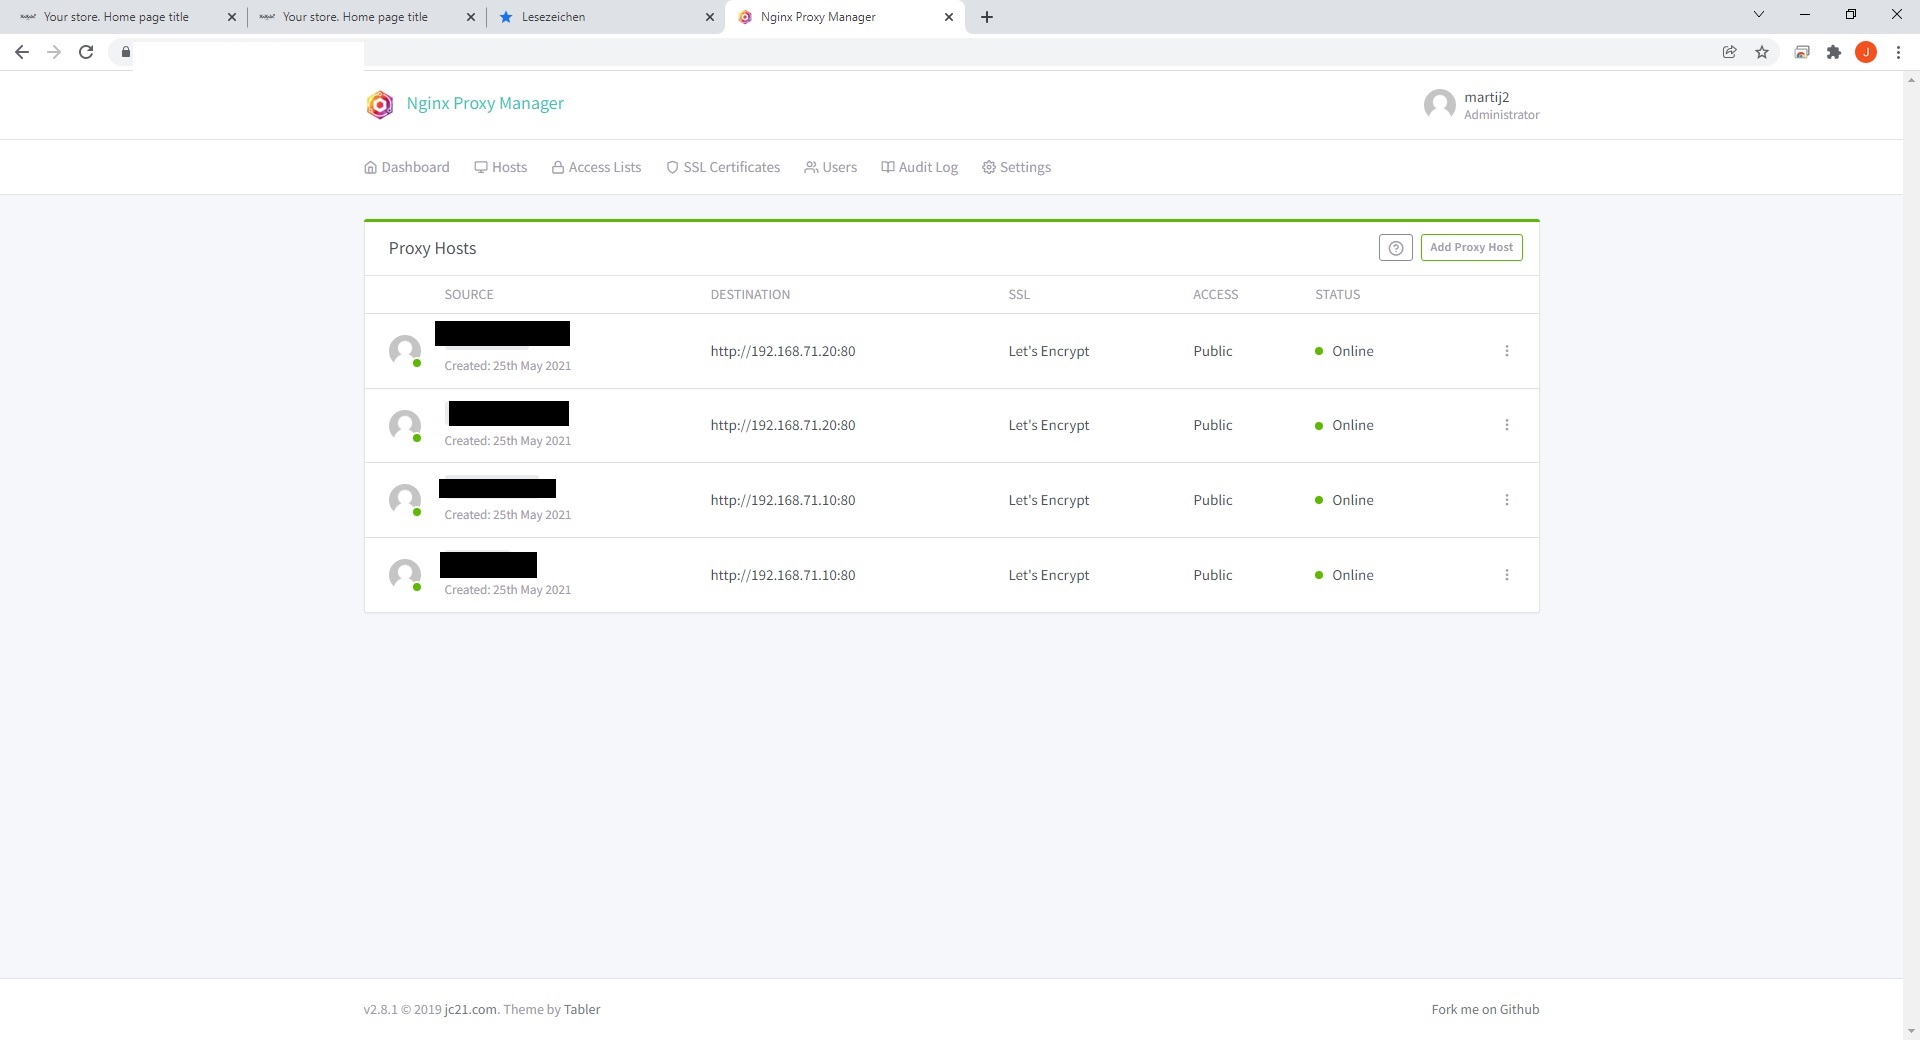Open the Audit Log

tap(919, 167)
